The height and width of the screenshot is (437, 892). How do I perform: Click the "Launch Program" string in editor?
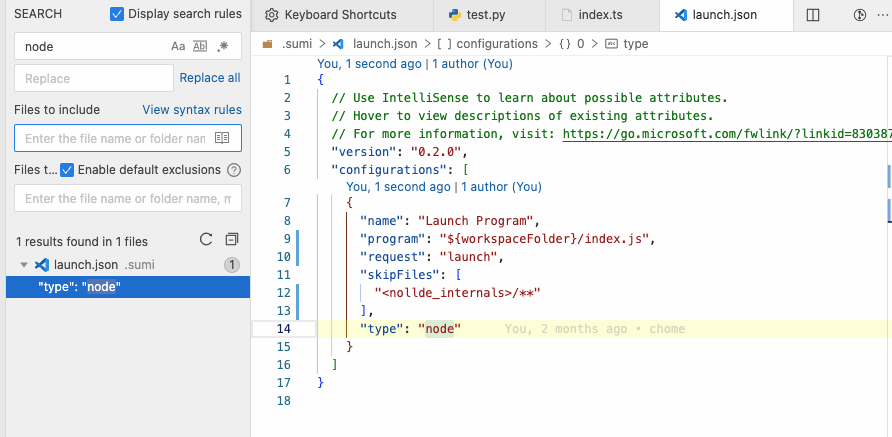click(x=476, y=220)
